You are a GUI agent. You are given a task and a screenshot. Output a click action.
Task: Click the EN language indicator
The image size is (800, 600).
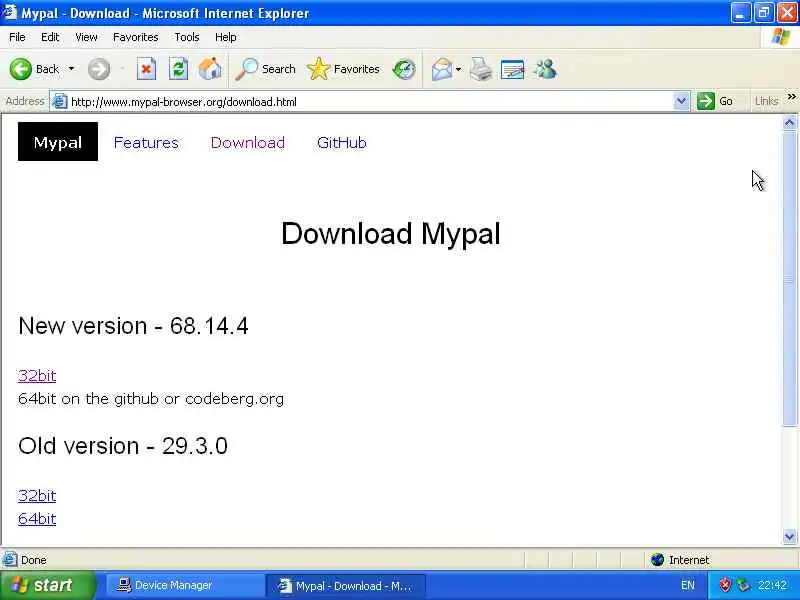point(687,585)
